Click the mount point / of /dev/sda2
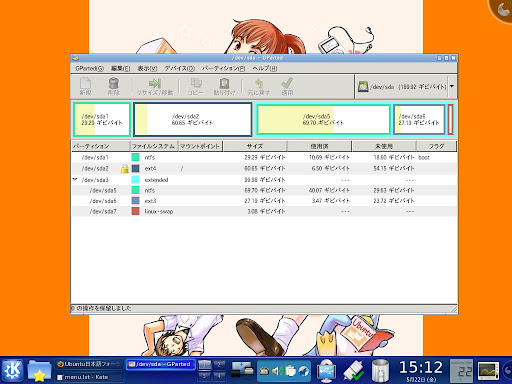This screenshot has width=512, height=384. (x=182, y=169)
